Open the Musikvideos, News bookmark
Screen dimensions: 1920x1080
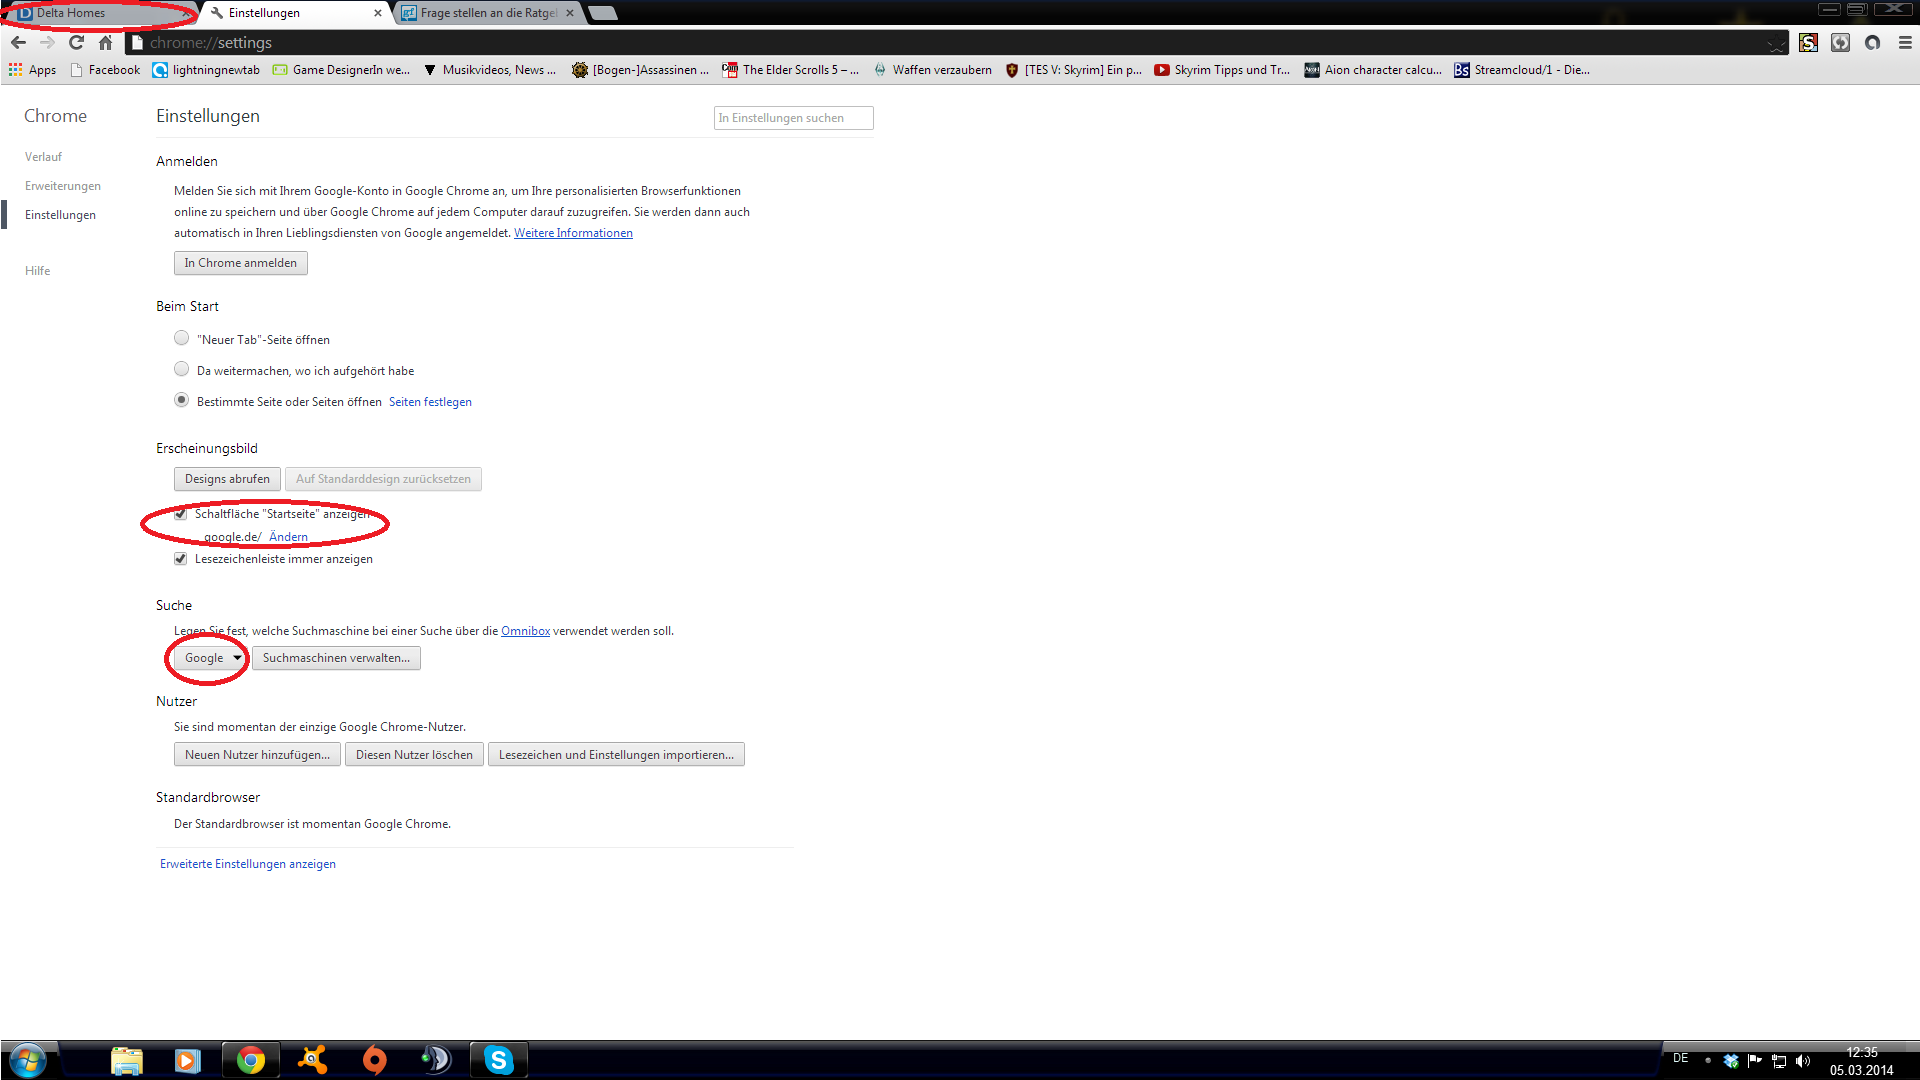tap(489, 70)
